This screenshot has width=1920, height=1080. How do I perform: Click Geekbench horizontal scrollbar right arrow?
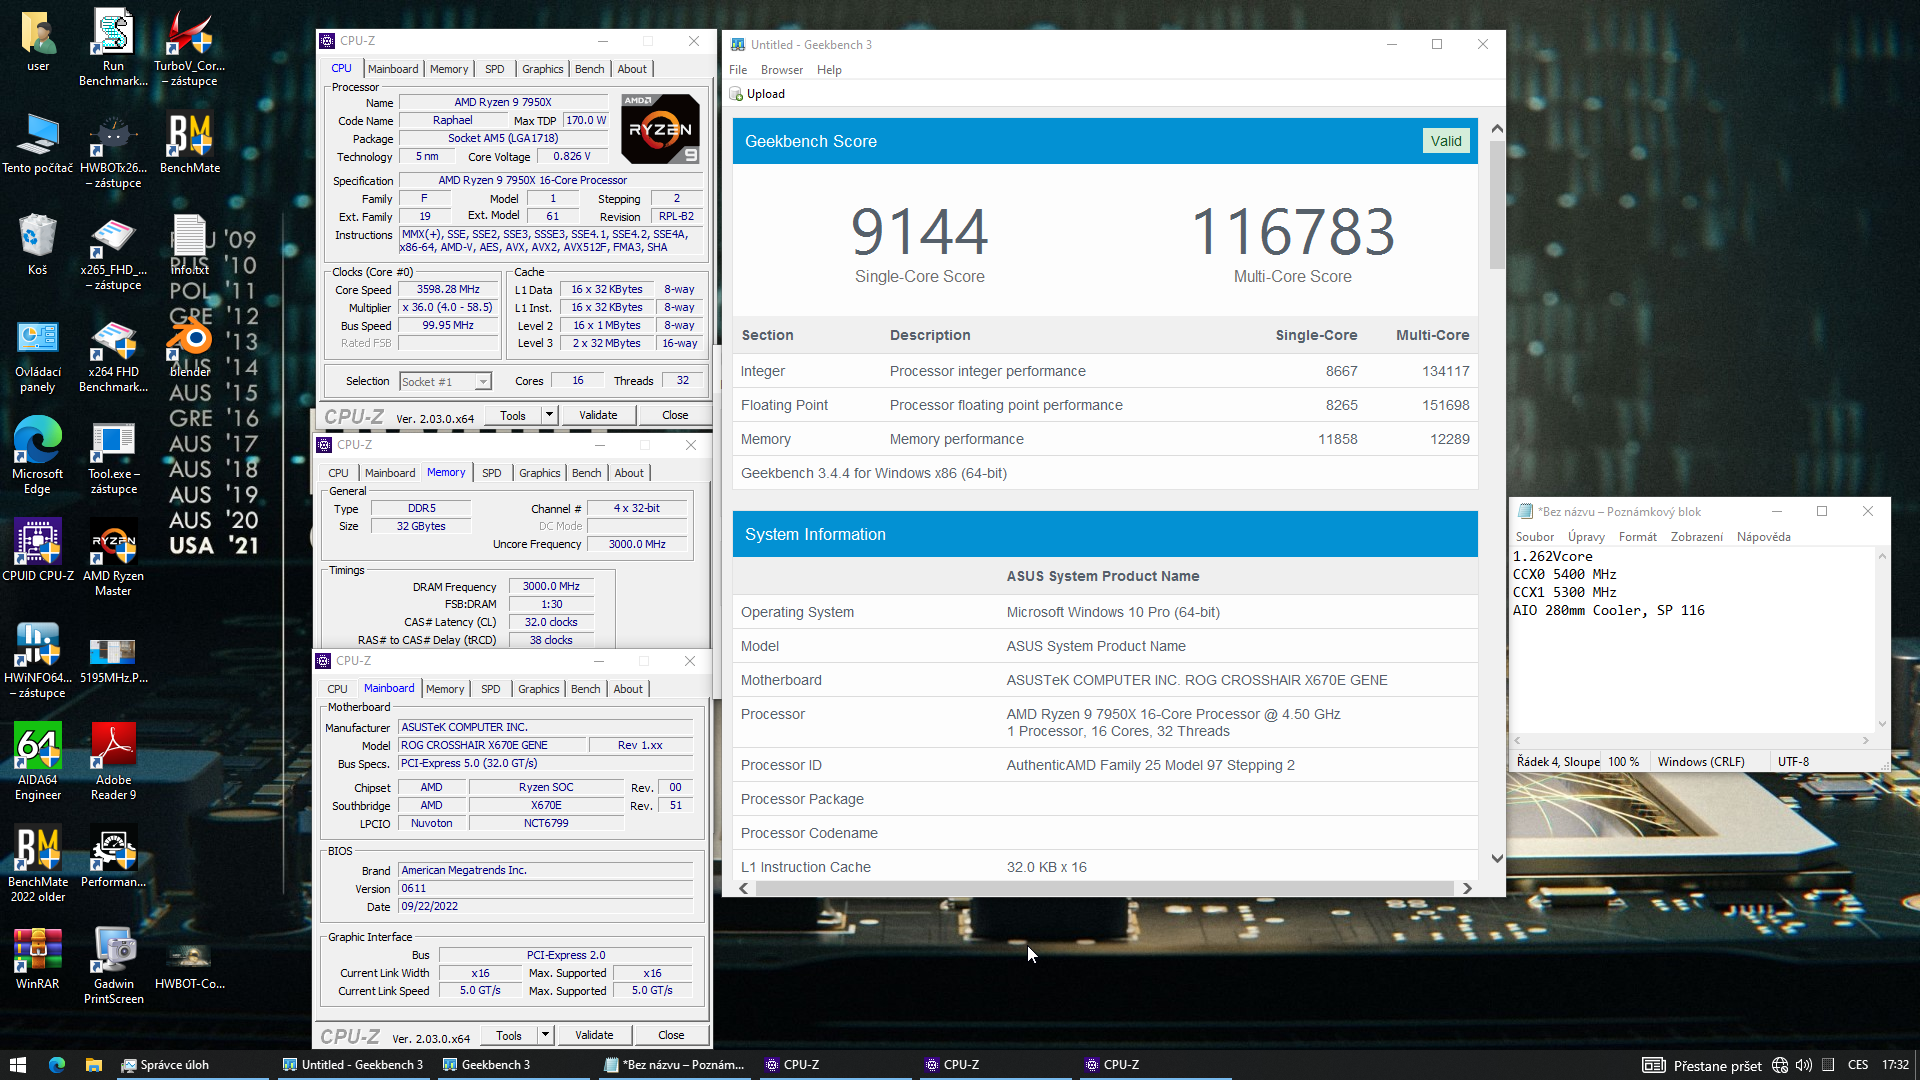click(x=1467, y=888)
